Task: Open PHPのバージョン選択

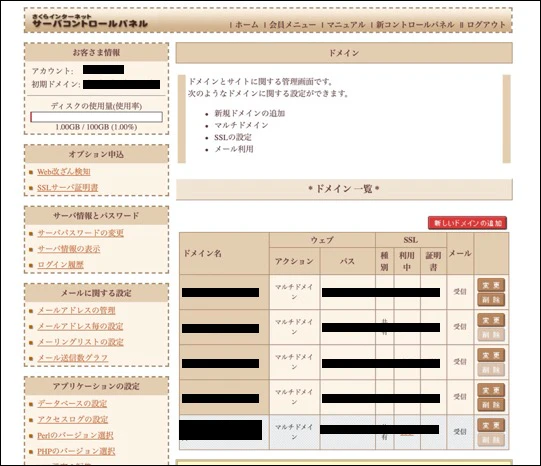Action: [x=76, y=451]
